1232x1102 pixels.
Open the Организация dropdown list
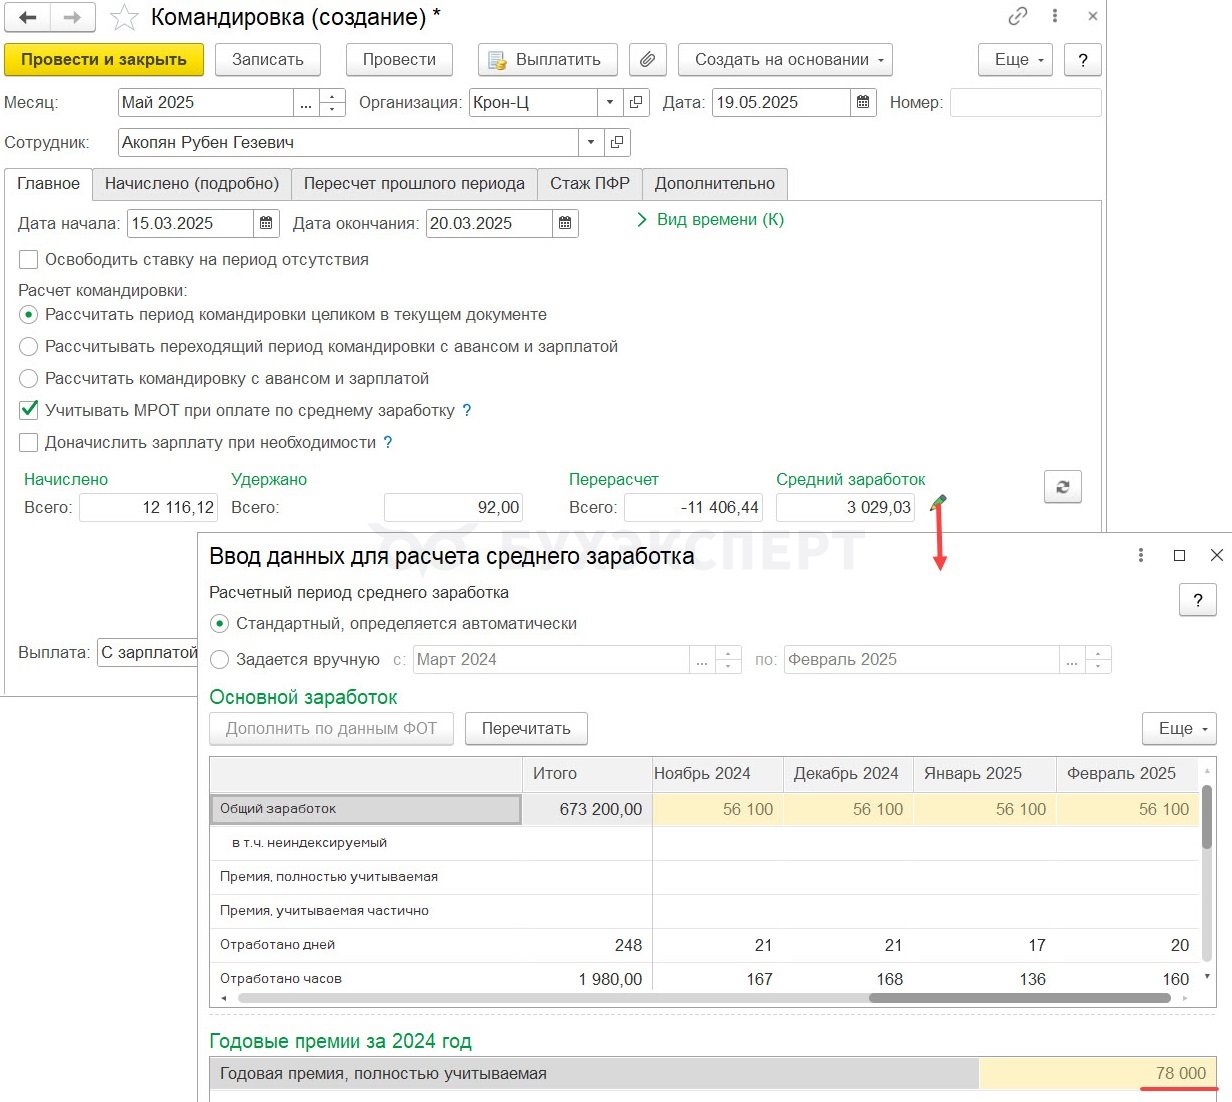(610, 103)
